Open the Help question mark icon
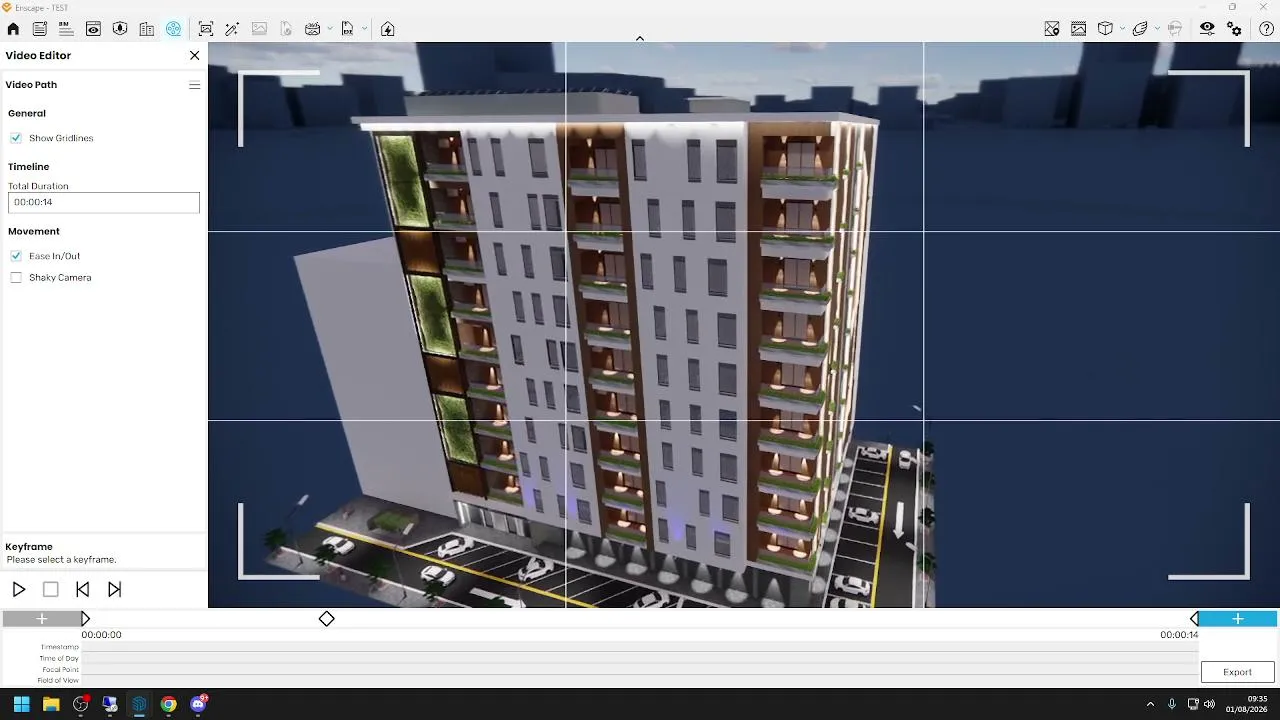 1266,29
